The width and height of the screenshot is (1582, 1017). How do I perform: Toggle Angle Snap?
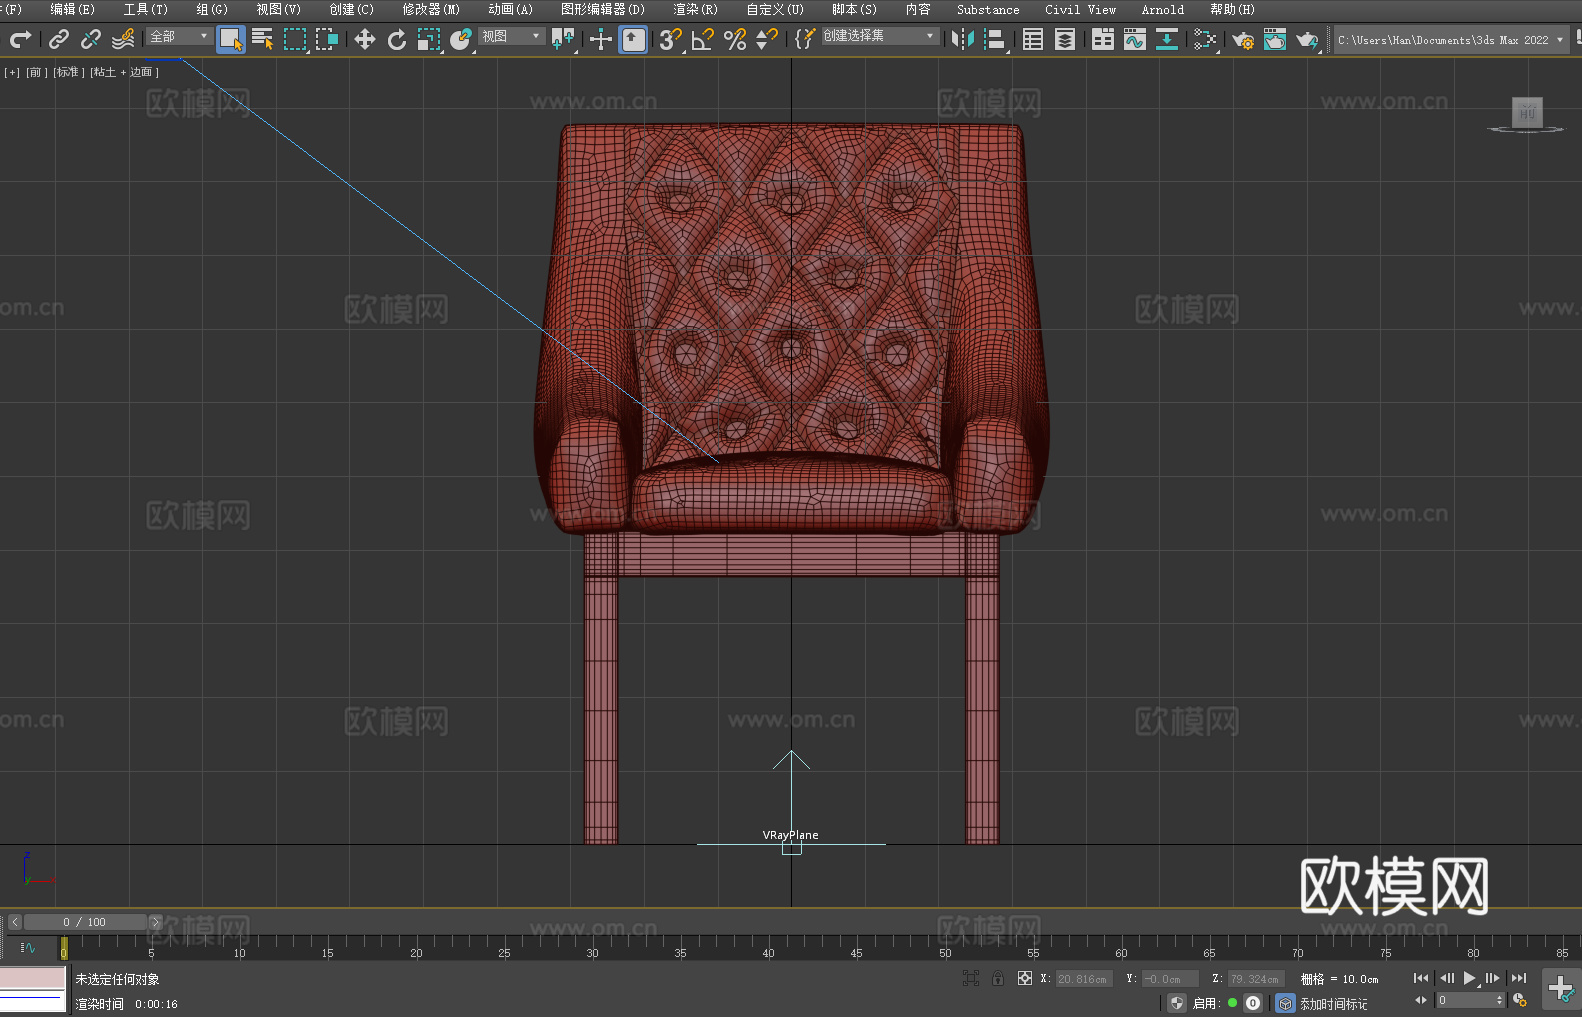(703, 39)
